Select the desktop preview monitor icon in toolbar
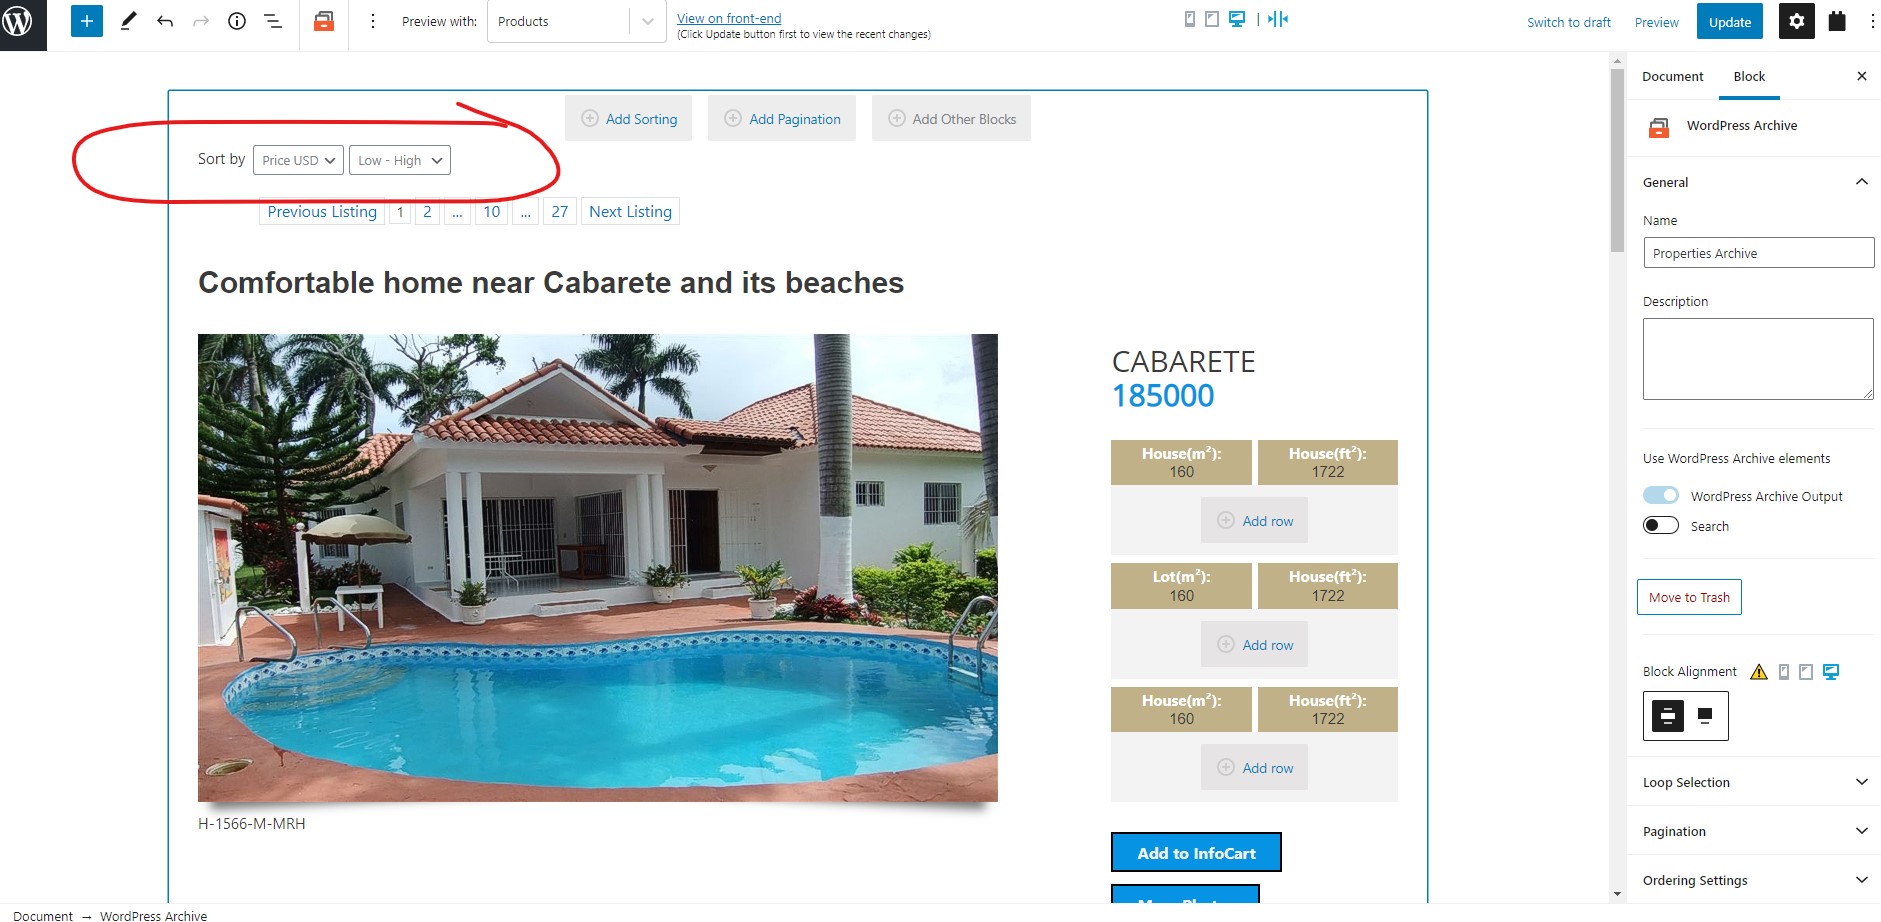 tap(1237, 19)
